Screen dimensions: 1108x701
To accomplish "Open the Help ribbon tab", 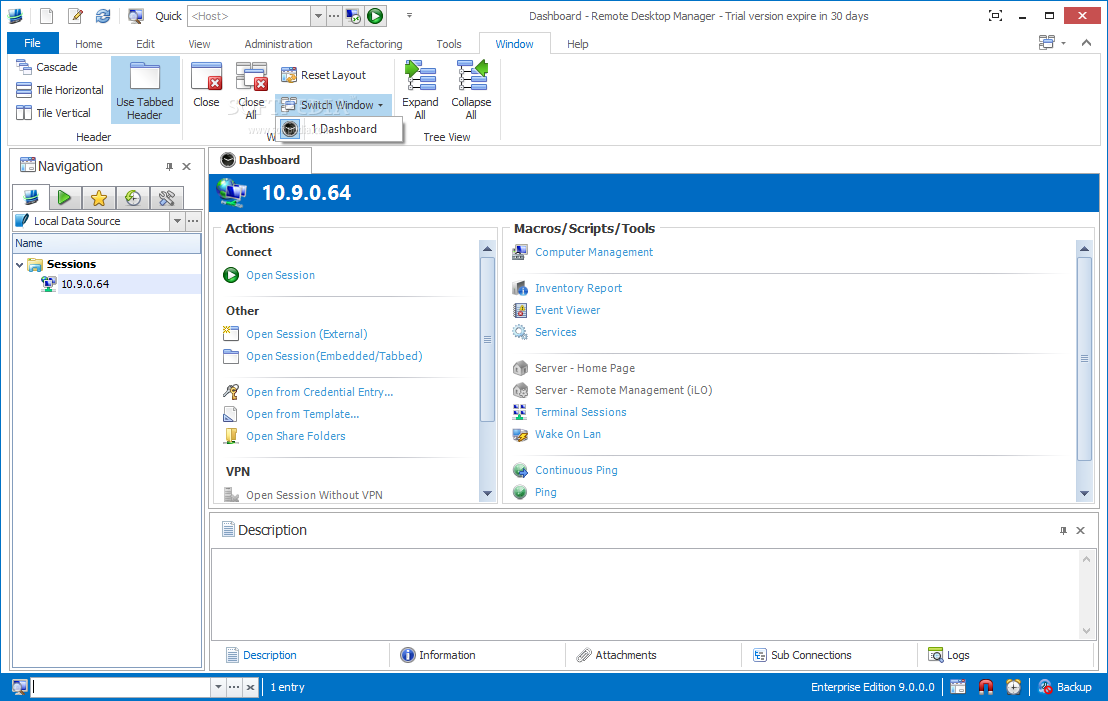I will pyautogui.click(x=577, y=44).
